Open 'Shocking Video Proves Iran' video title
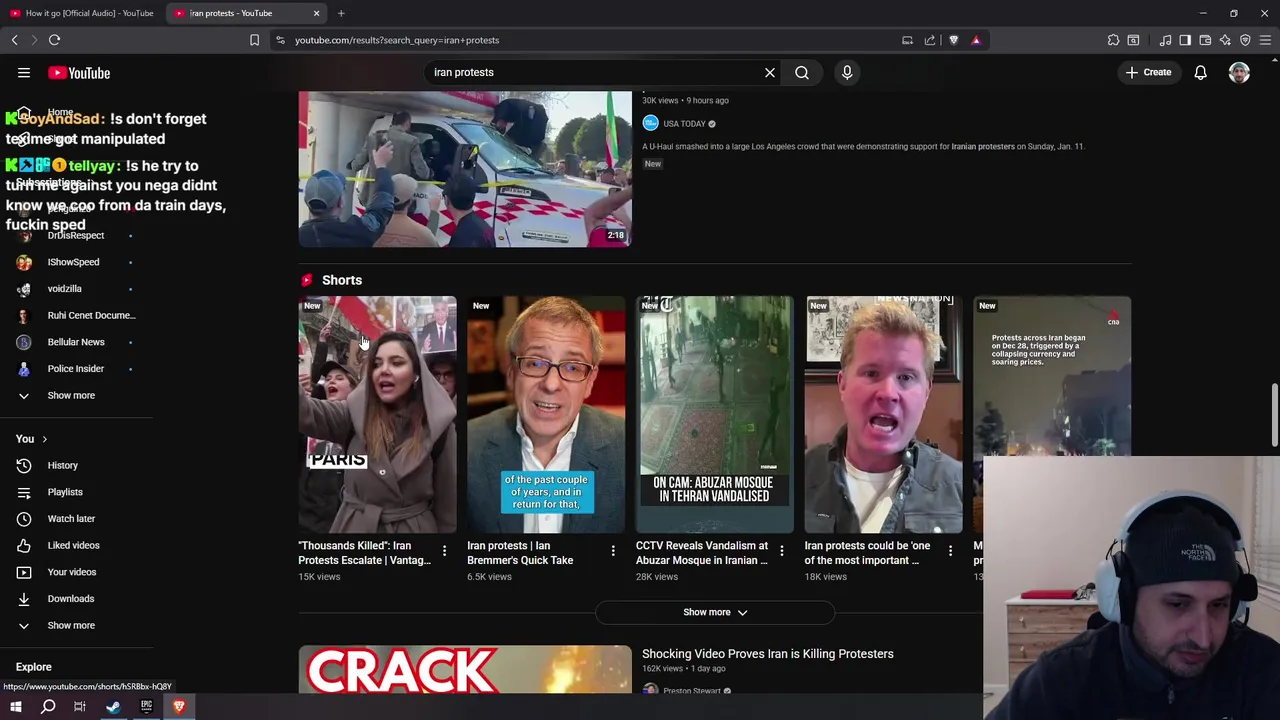1280x720 pixels. pos(767,654)
